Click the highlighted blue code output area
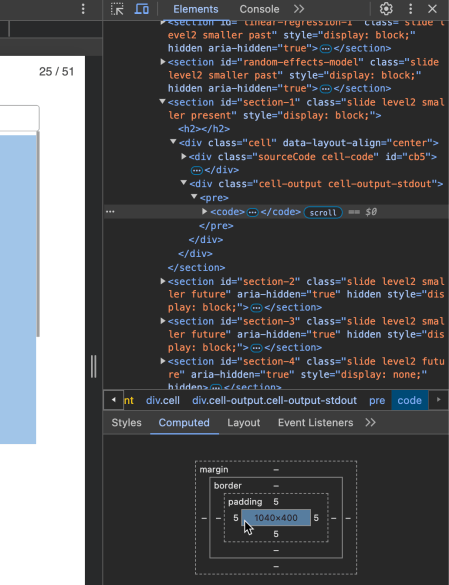Viewport: 449px width, 585px height. [18, 289]
